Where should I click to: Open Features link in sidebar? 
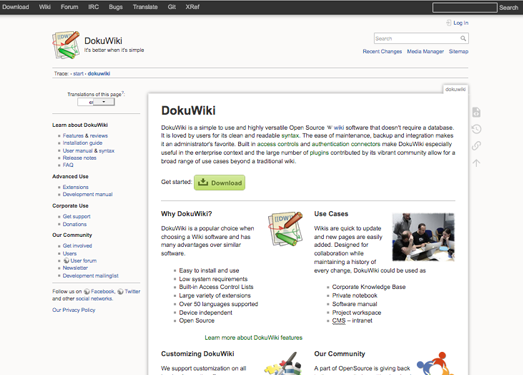click(x=73, y=136)
